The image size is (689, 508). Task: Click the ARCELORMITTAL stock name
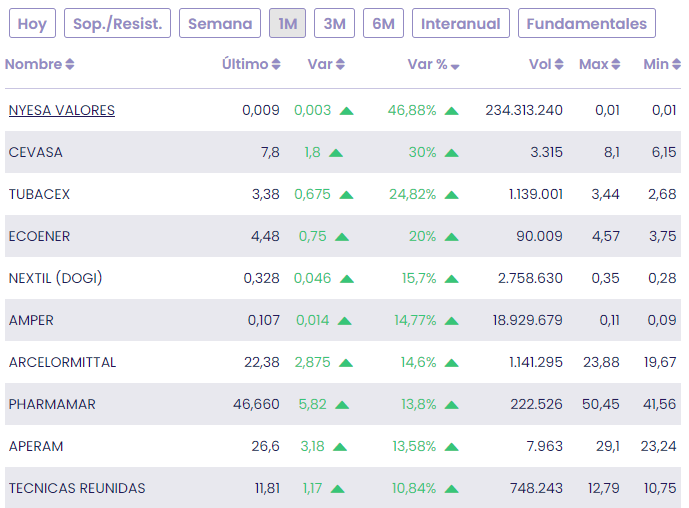[x=62, y=362]
